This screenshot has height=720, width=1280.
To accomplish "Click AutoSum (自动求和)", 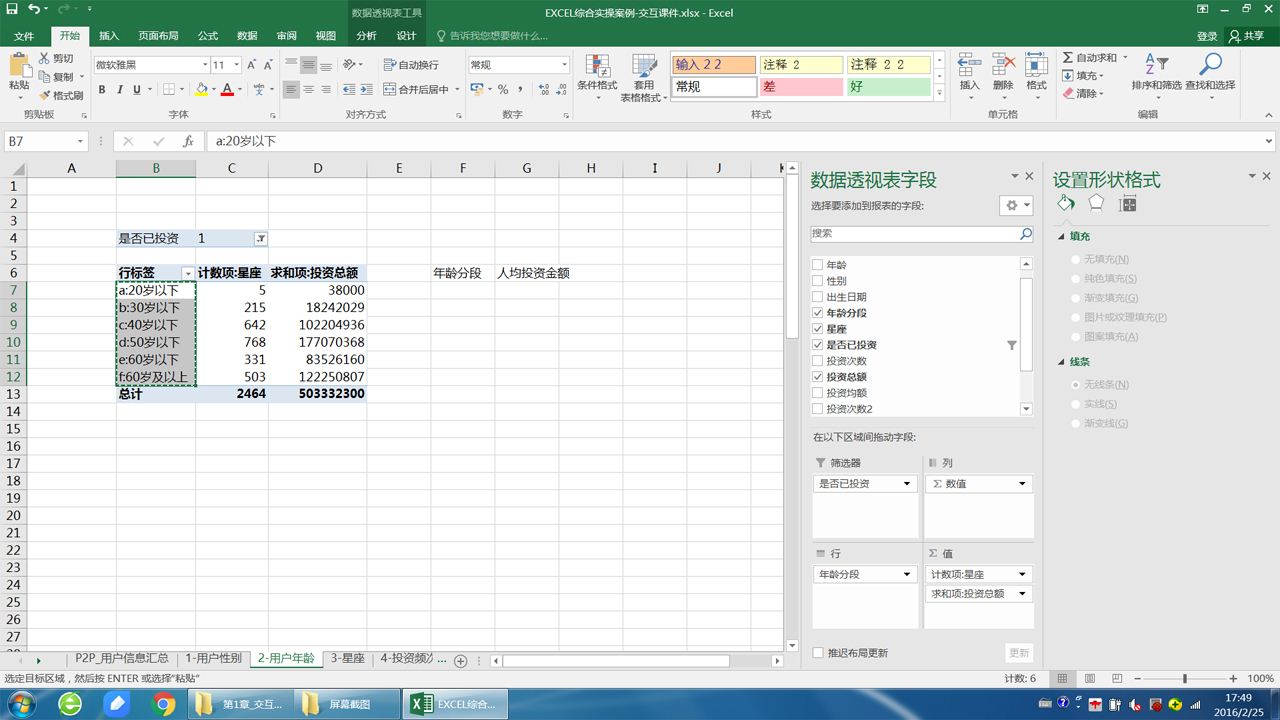I will pyautogui.click(x=1090, y=58).
